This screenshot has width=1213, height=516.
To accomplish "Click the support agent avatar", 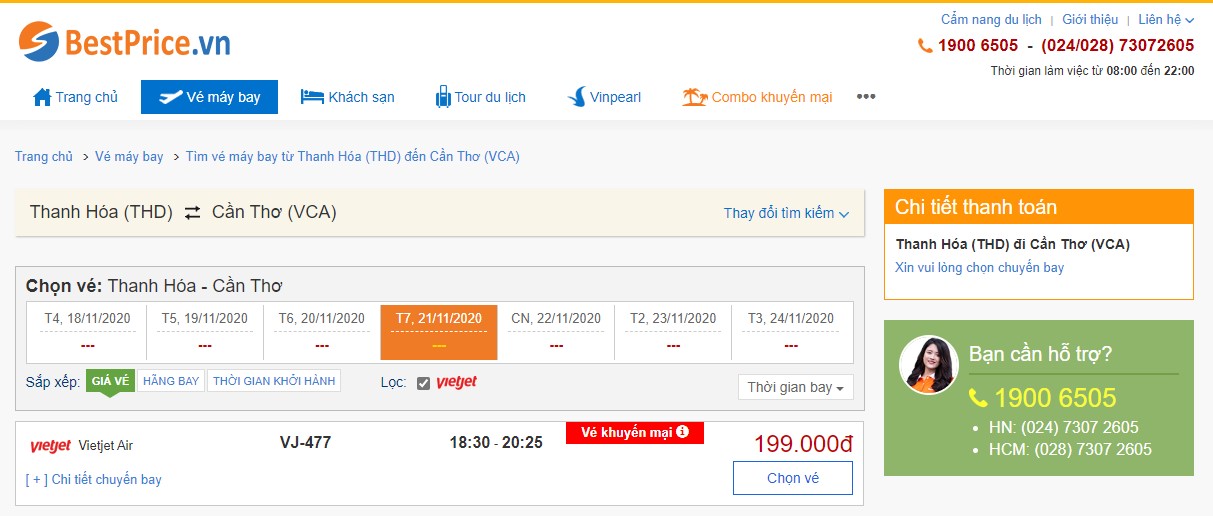I will 929,364.
